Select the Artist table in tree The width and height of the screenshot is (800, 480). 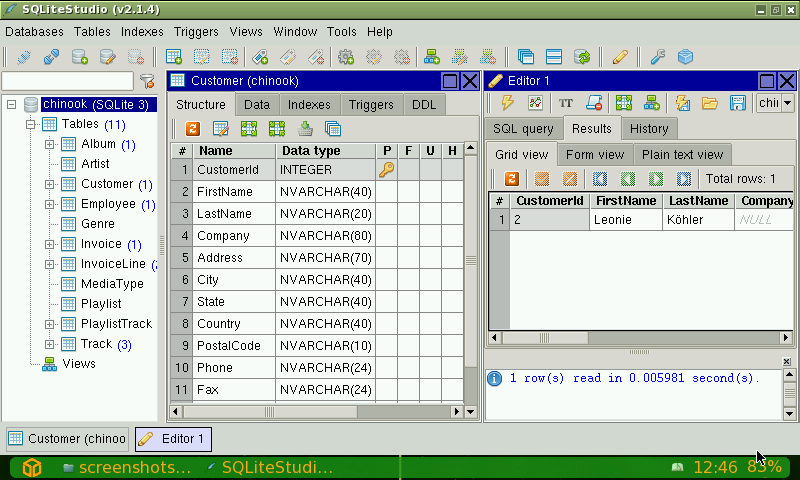(x=95, y=164)
